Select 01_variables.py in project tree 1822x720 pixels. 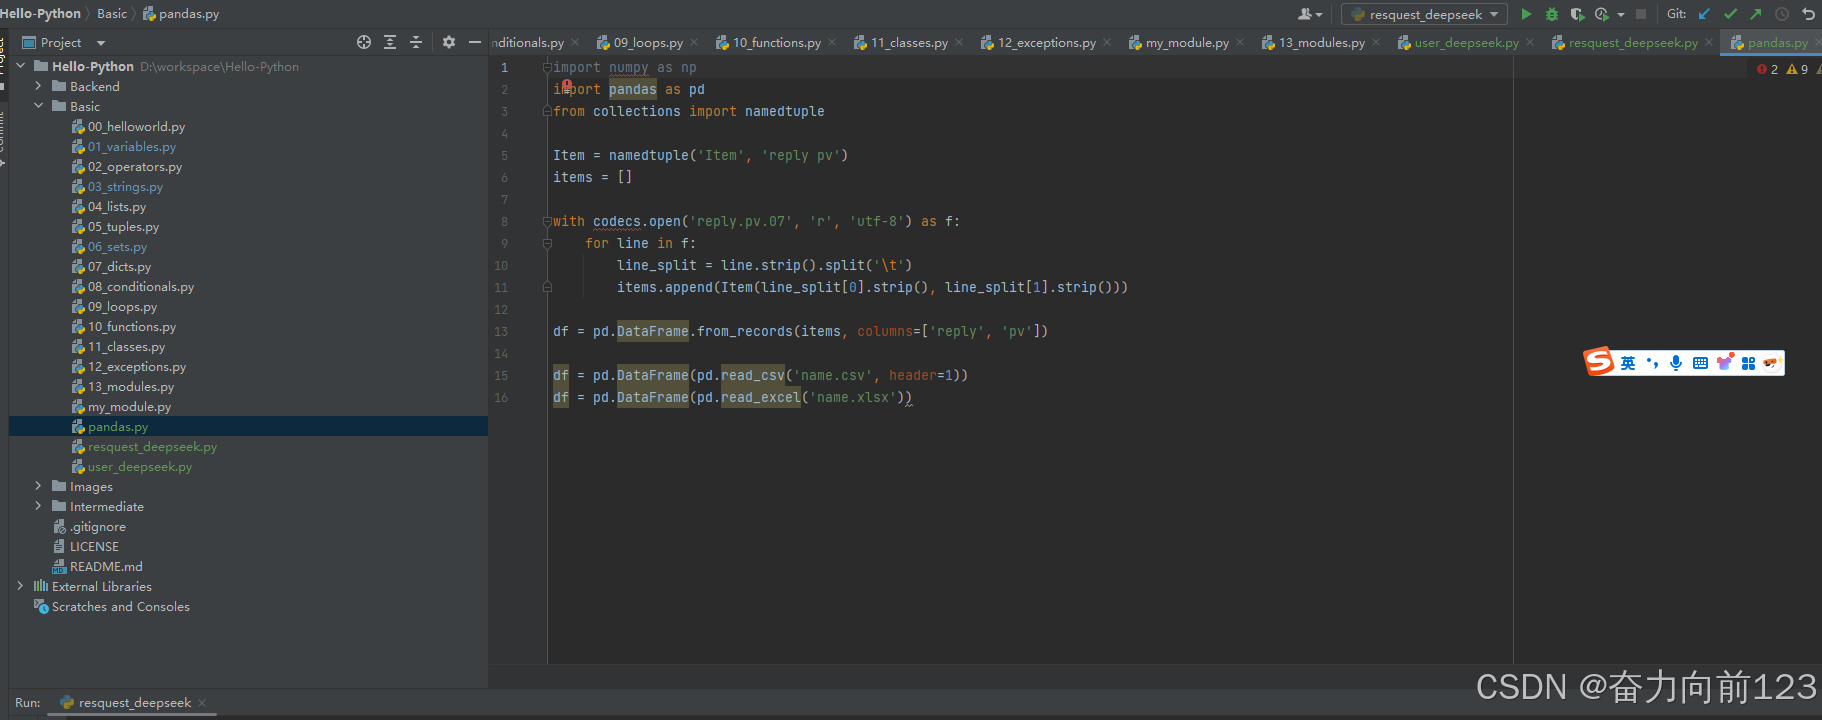tap(131, 146)
